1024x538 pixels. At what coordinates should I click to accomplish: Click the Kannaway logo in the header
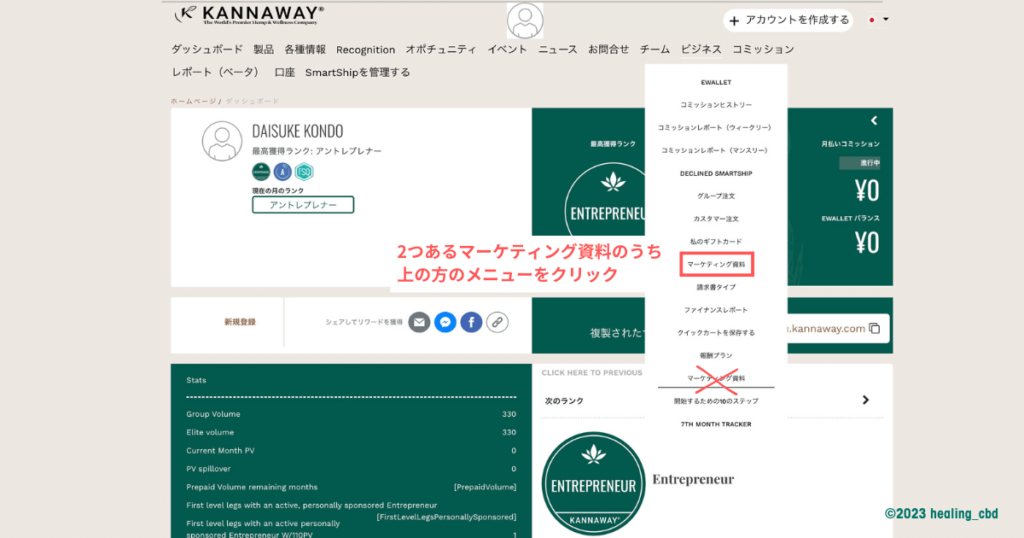coord(248,15)
